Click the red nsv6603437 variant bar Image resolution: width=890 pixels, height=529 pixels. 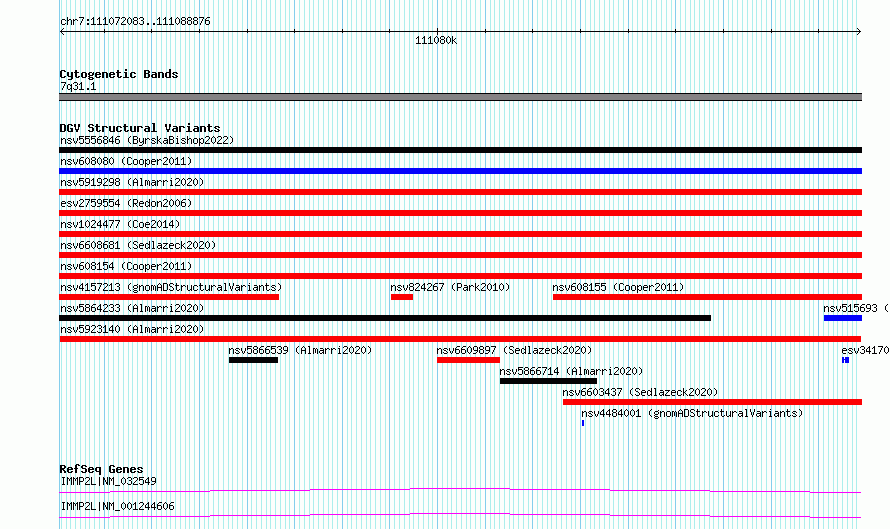point(712,402)
